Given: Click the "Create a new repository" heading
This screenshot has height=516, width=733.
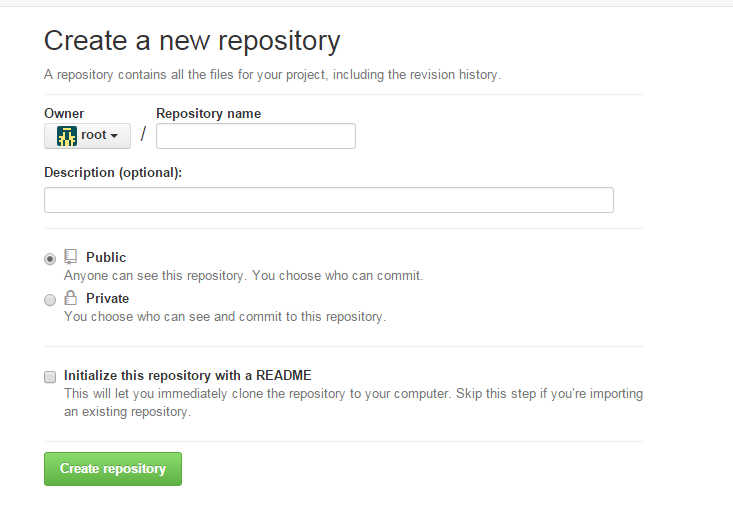Looking at the screenshot, I should coord(192,41).
